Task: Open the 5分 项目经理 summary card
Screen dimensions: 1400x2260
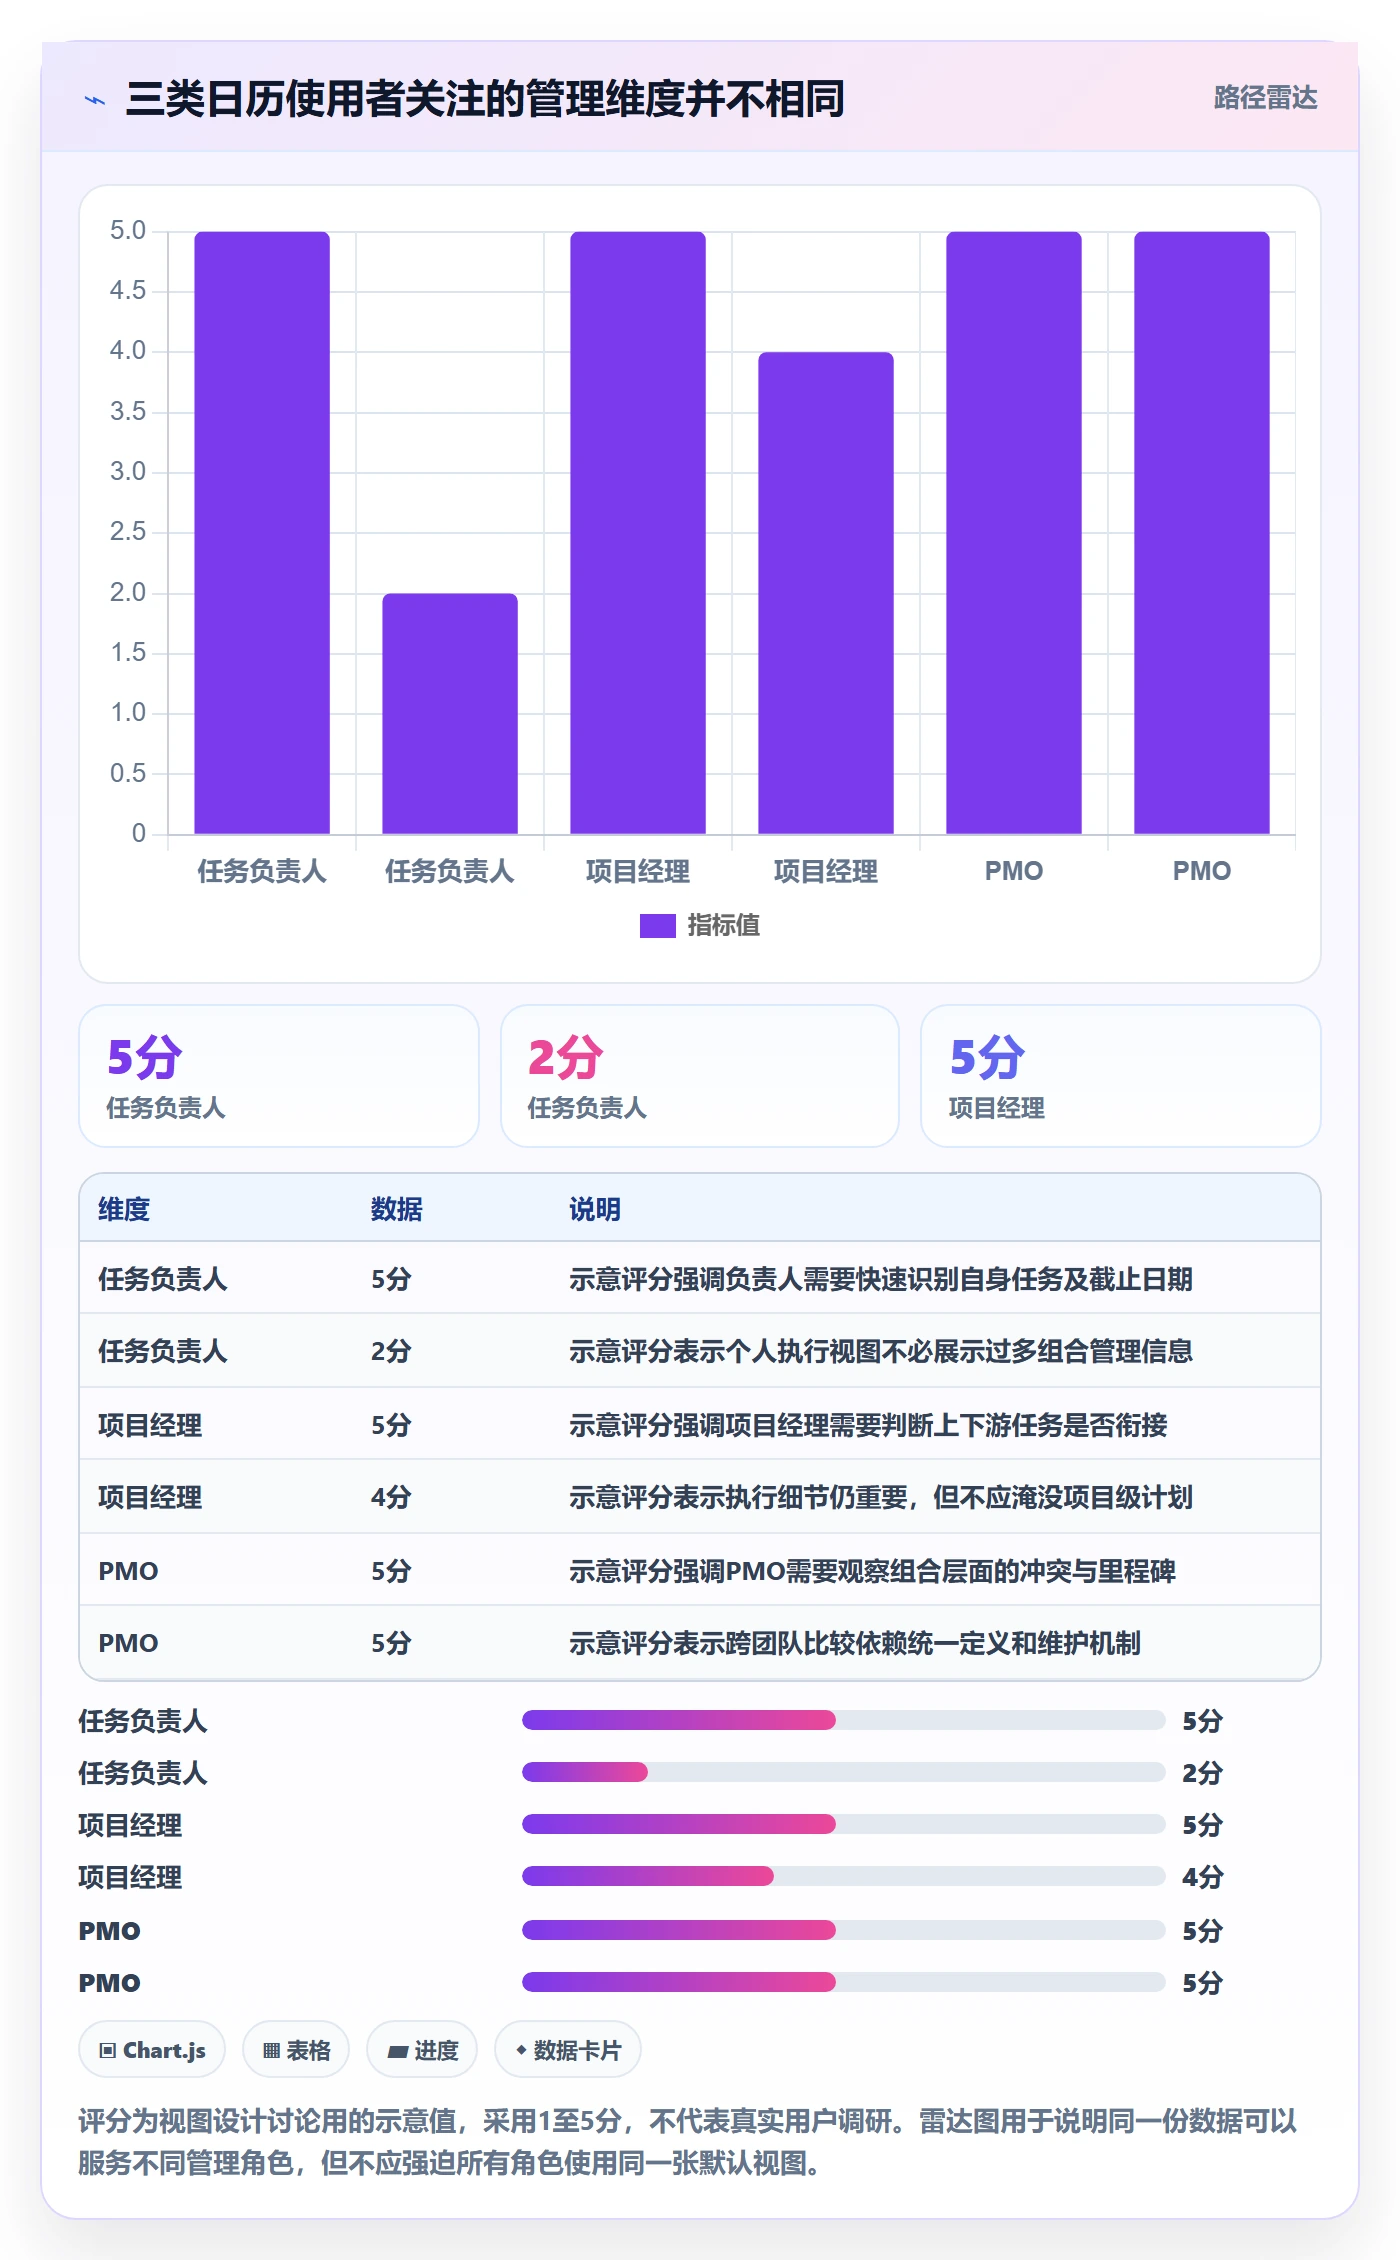Action: coord(1121,1076)
